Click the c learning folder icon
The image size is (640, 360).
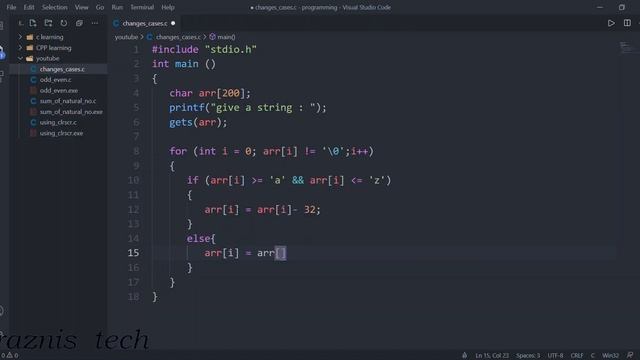[x=30, y=37]
